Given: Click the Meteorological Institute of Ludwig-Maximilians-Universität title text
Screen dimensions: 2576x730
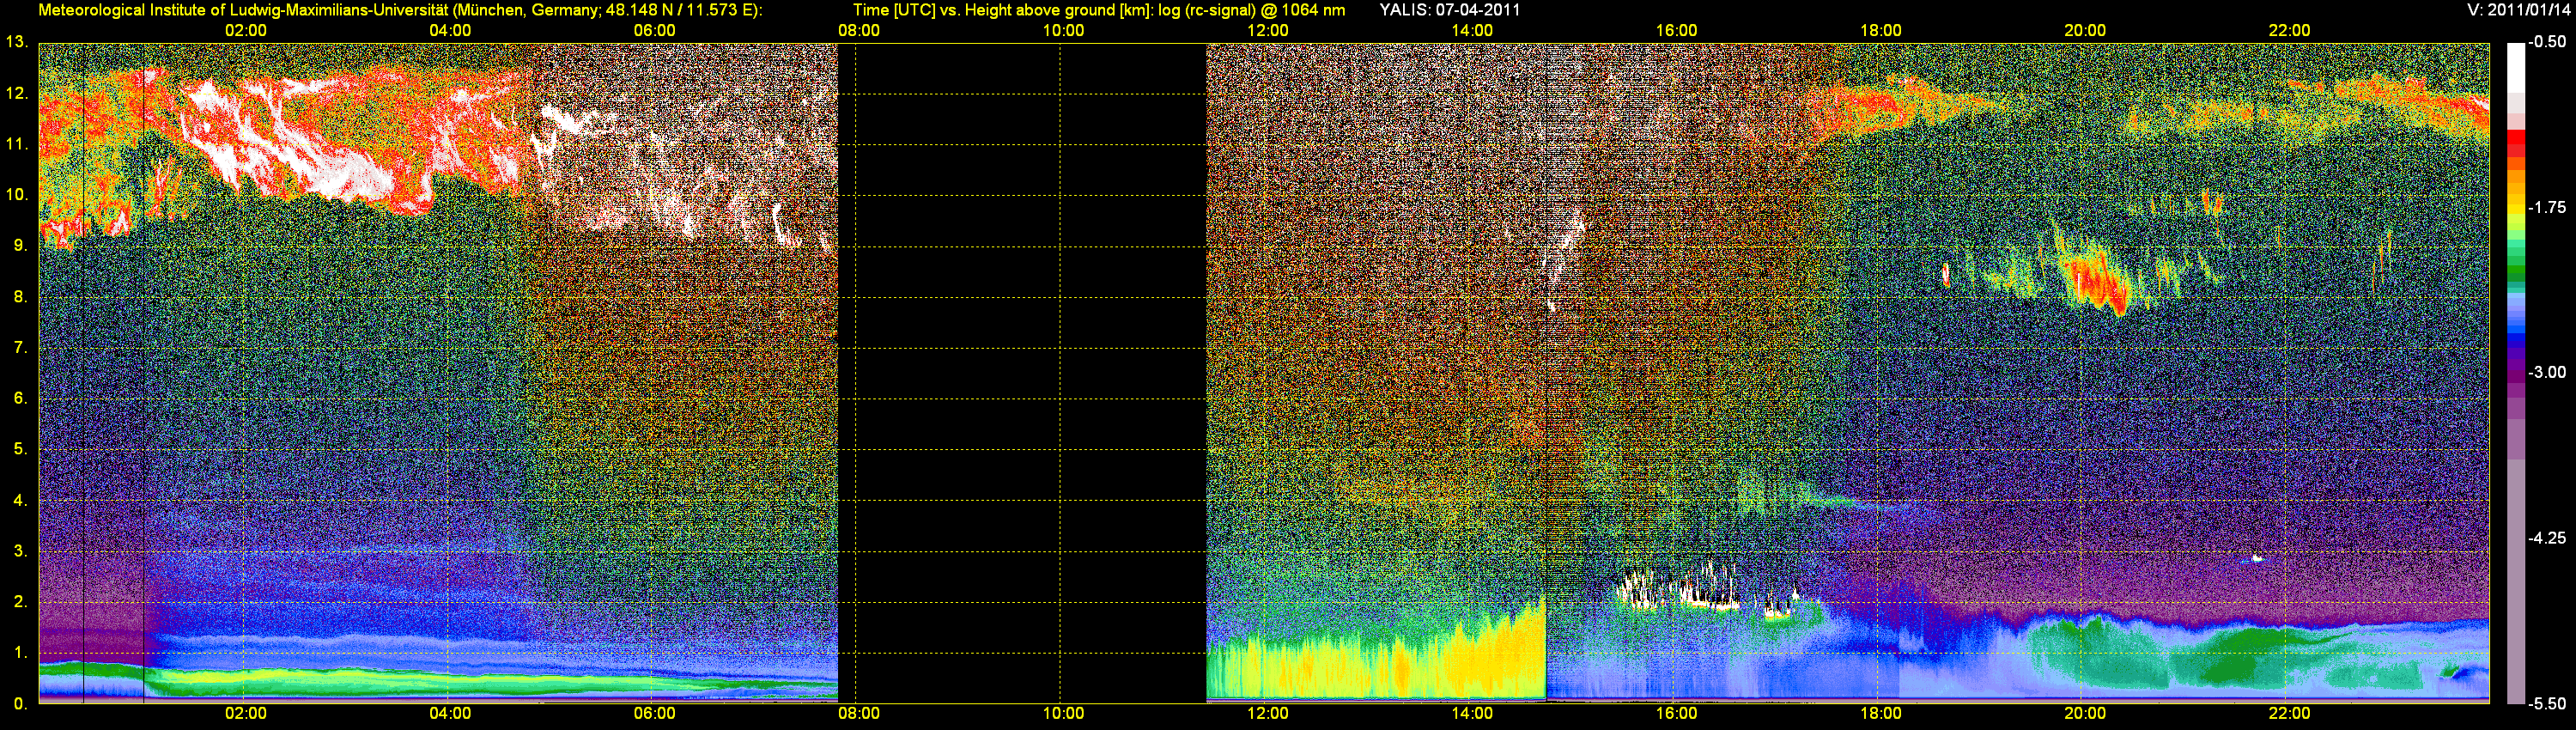Looking at the screenshot, I should 400,10.
